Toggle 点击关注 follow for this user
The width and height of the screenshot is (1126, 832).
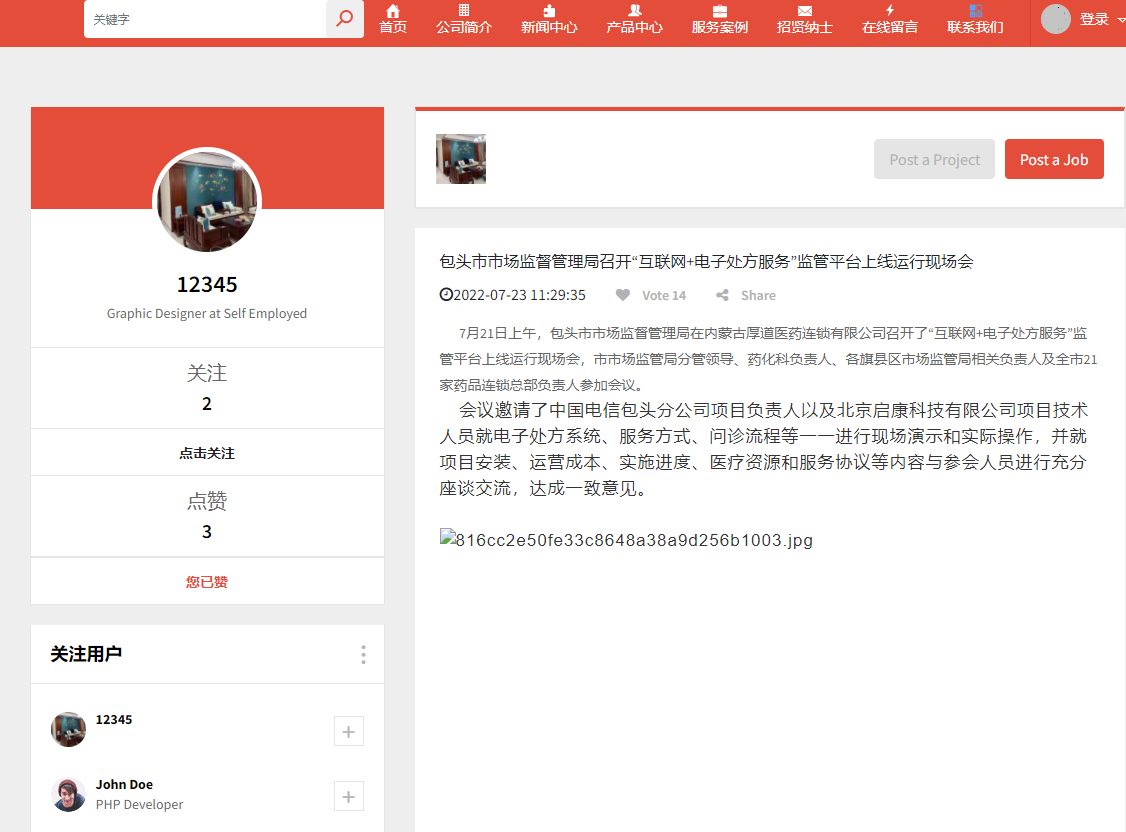tap(207, 453)
